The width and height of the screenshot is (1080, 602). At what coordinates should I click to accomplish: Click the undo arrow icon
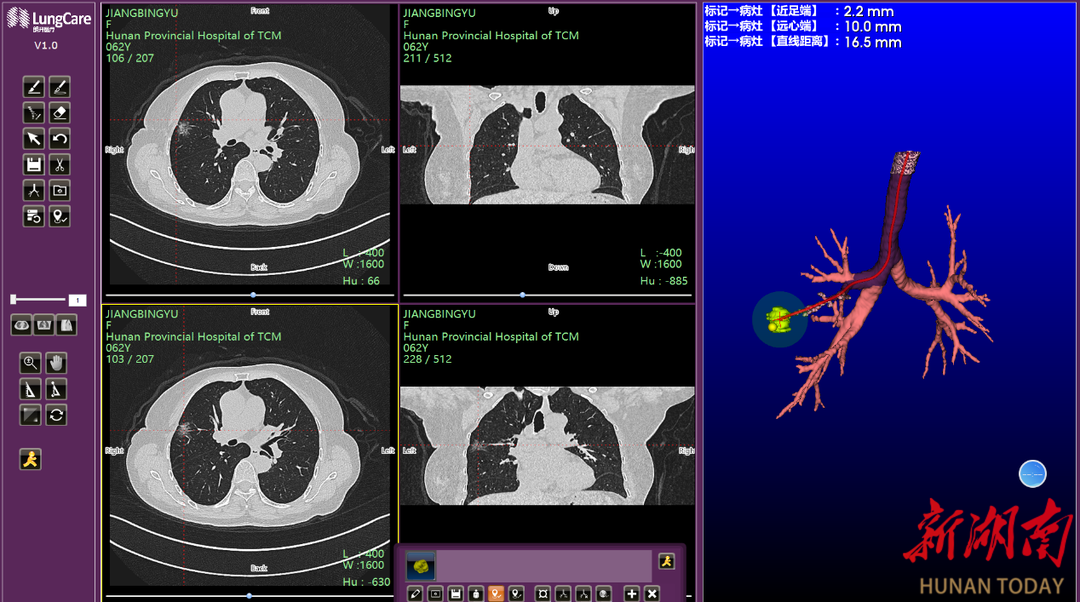click(x=59, y=139)
